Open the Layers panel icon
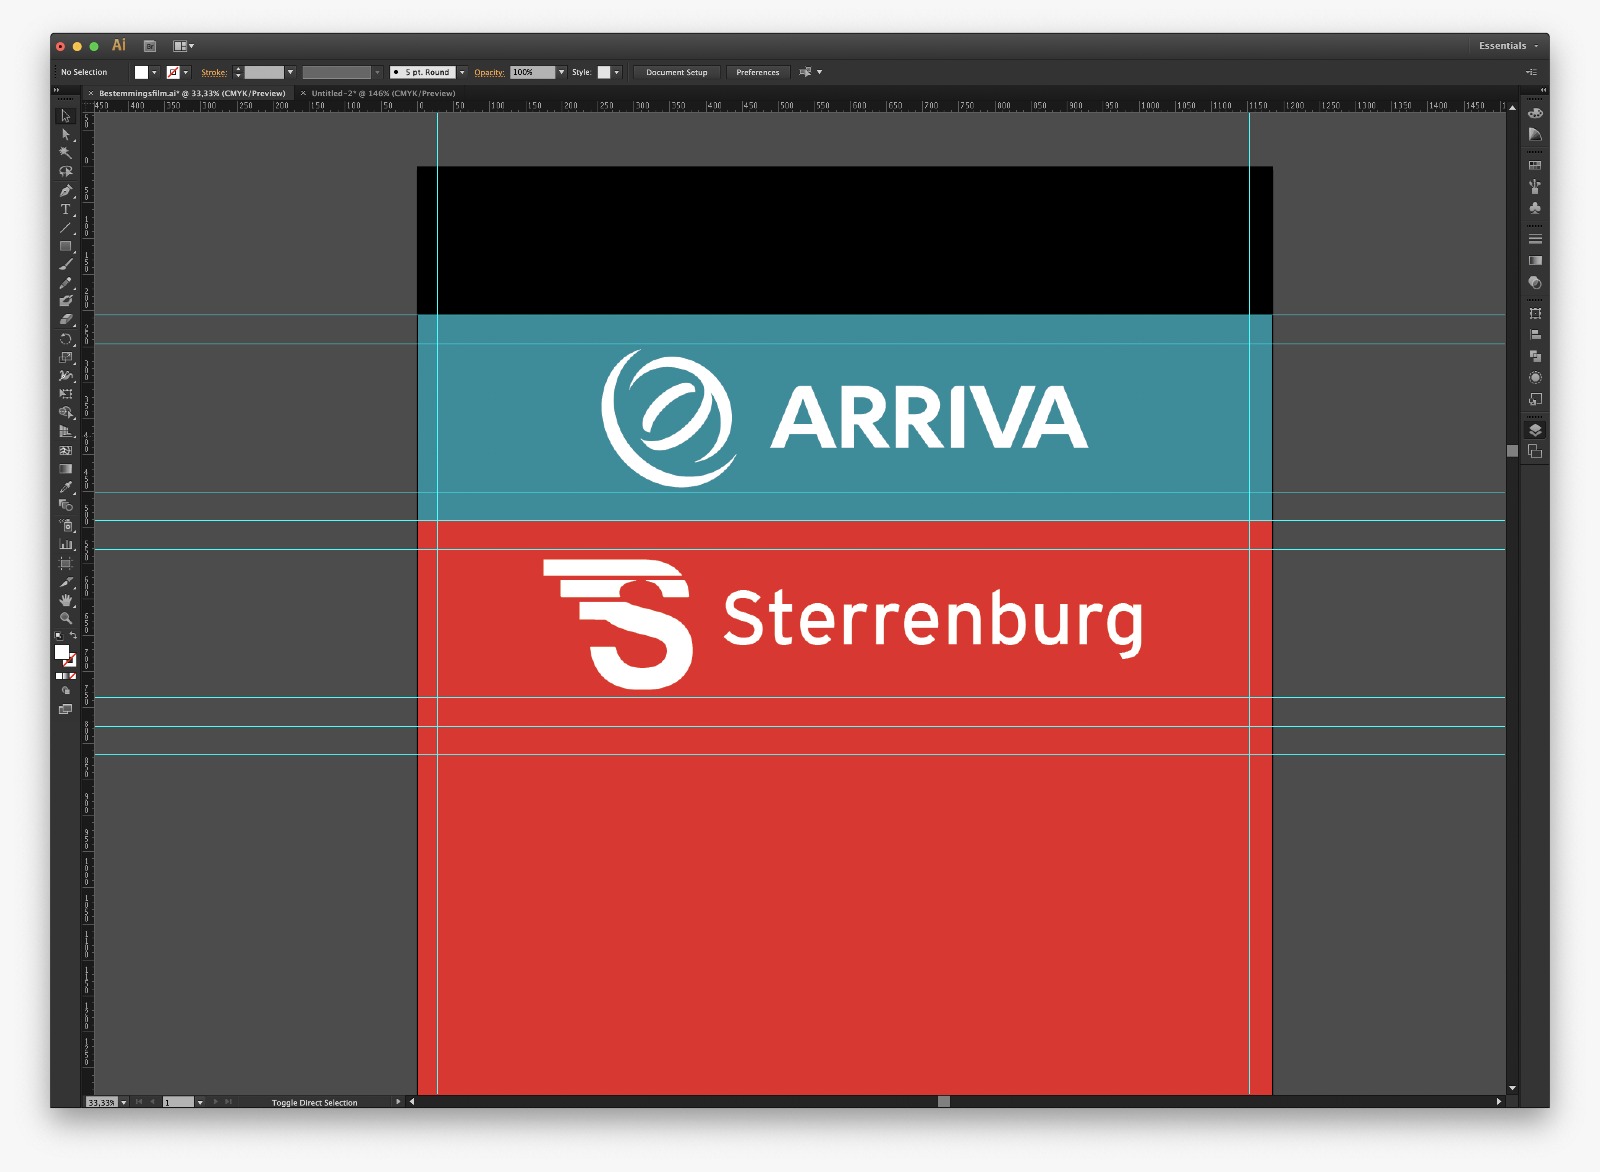The image size is (1600, 1172). [1535, 430]
